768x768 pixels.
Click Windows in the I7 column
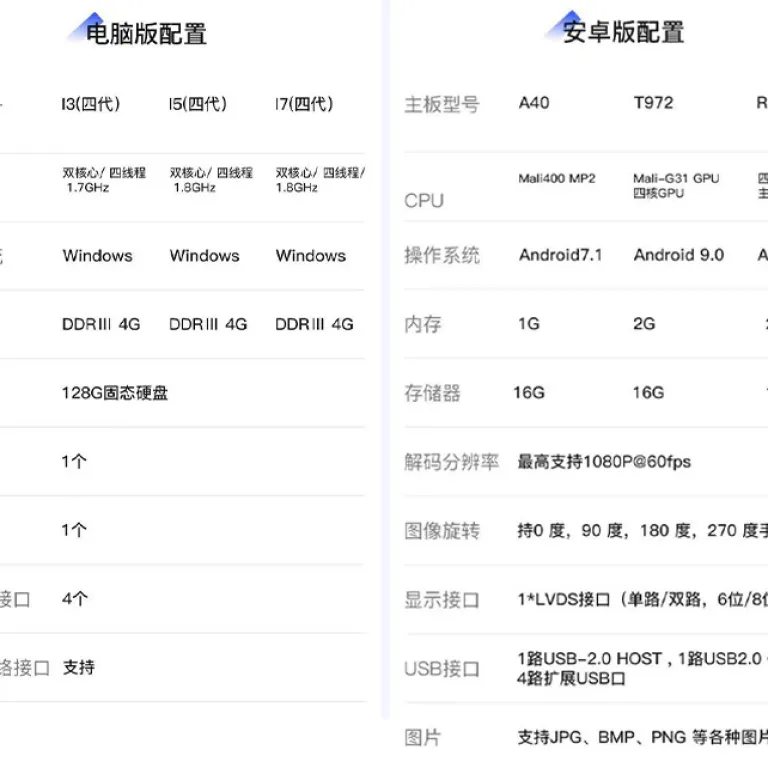coord(311,256)
